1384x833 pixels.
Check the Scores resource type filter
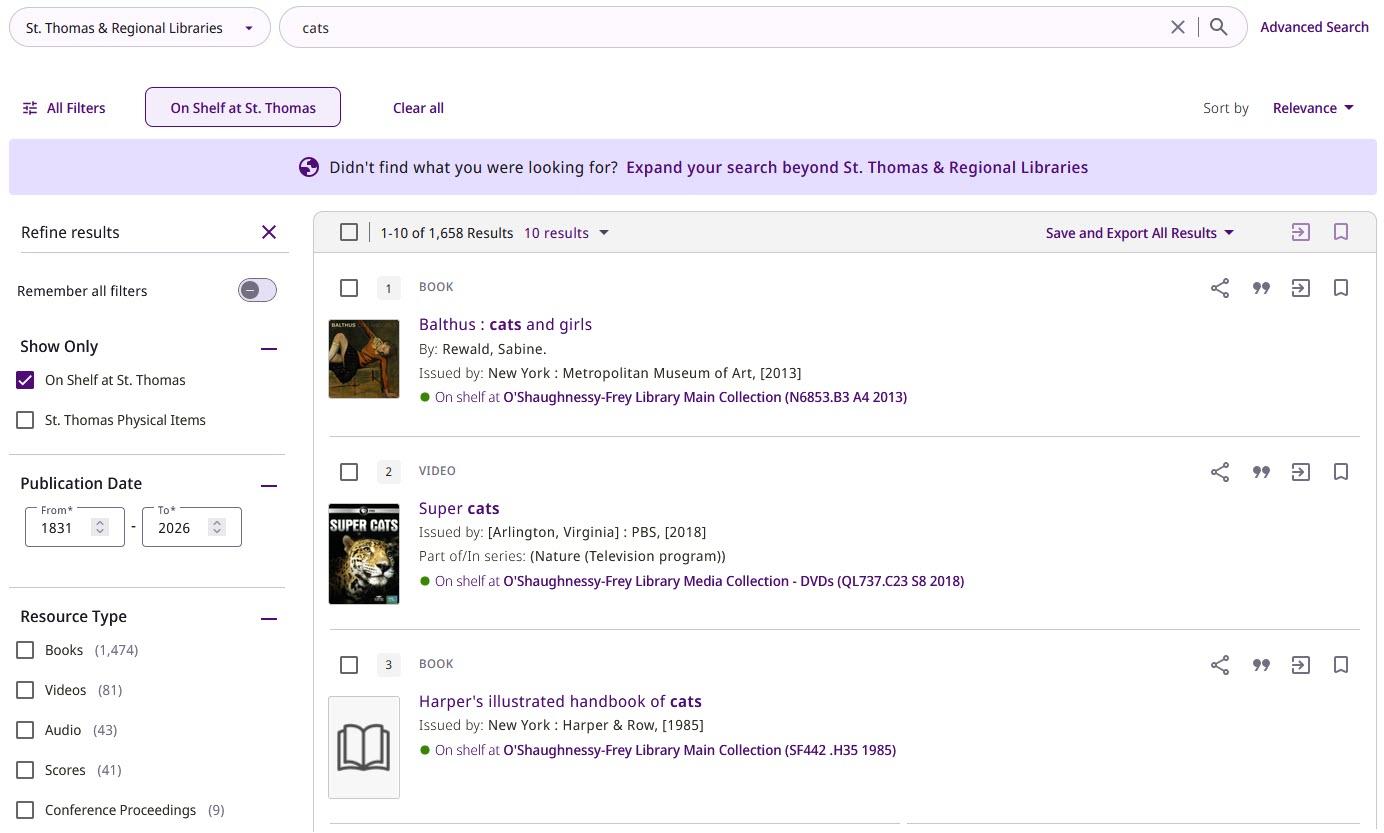(x=25, y=770)
